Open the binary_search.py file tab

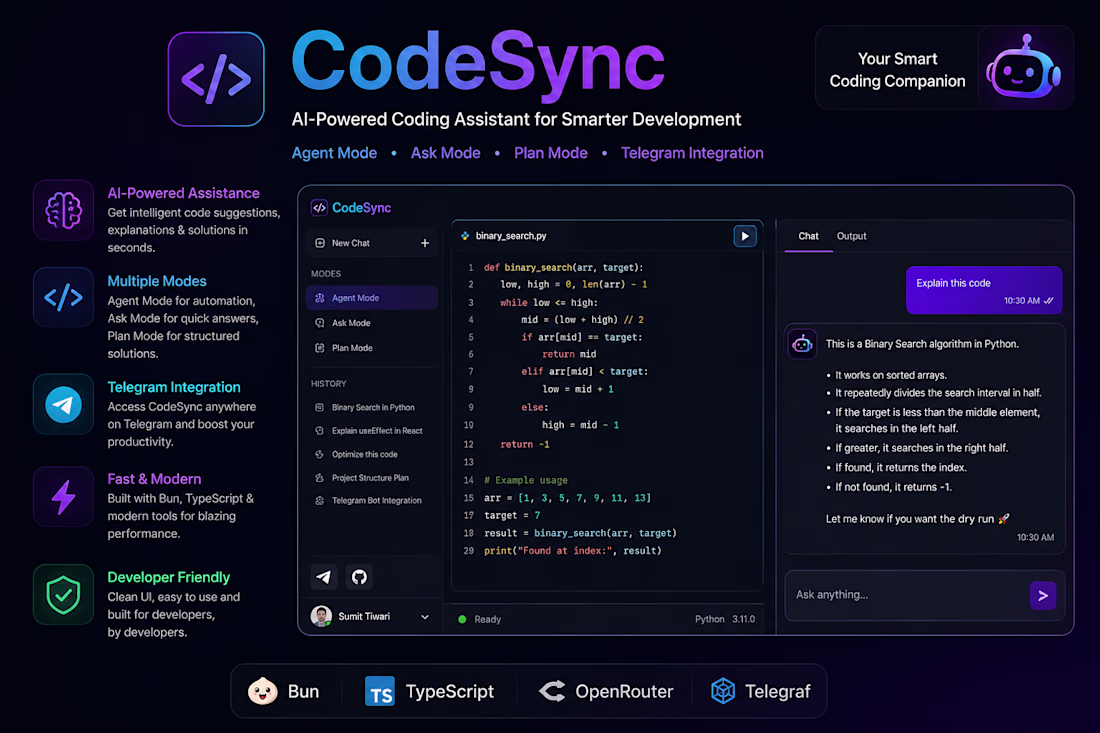pyautogui.click(x=511, y=236)
